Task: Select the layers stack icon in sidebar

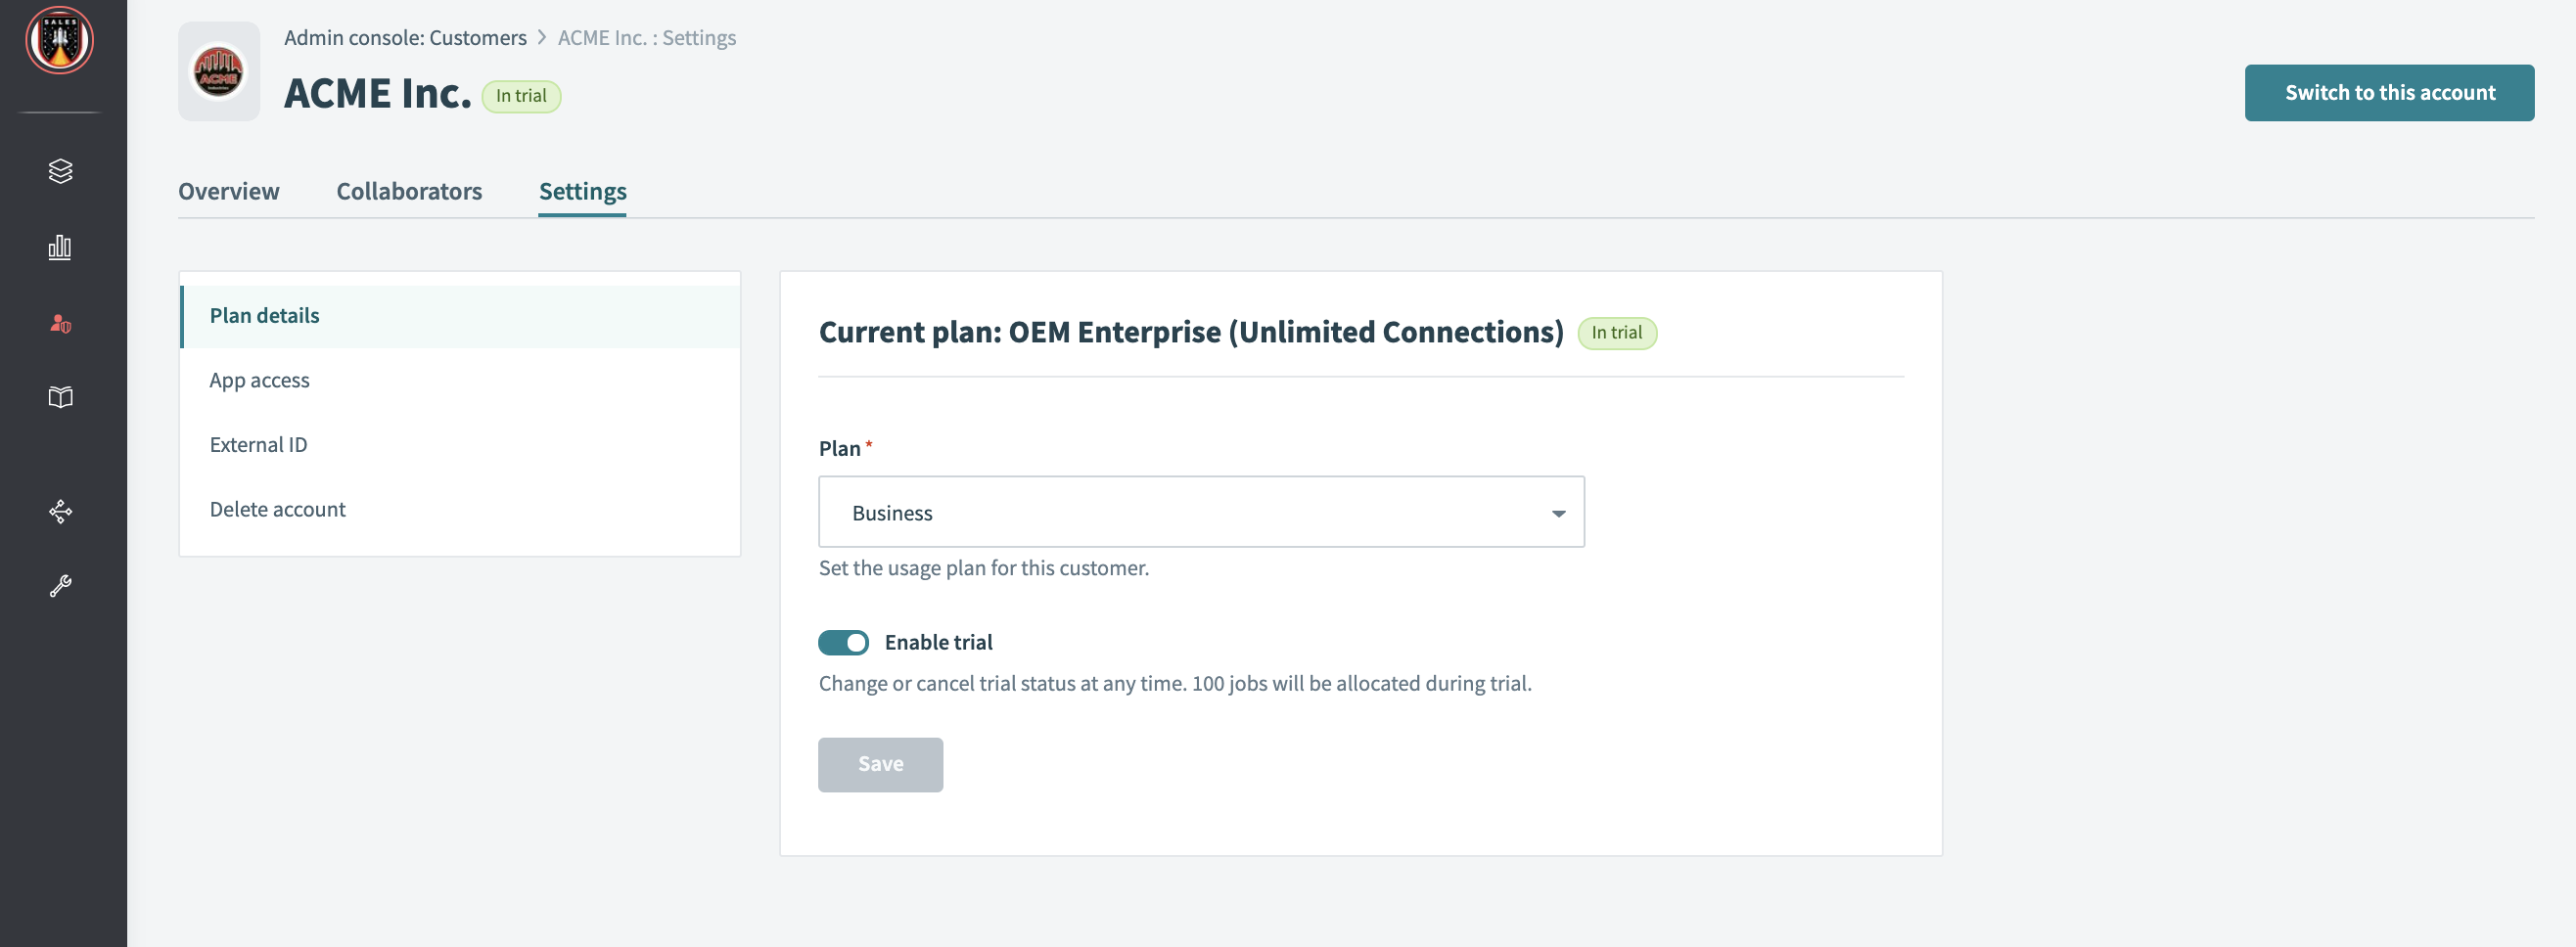Action: pyautogui.click(x=60, y=170)
